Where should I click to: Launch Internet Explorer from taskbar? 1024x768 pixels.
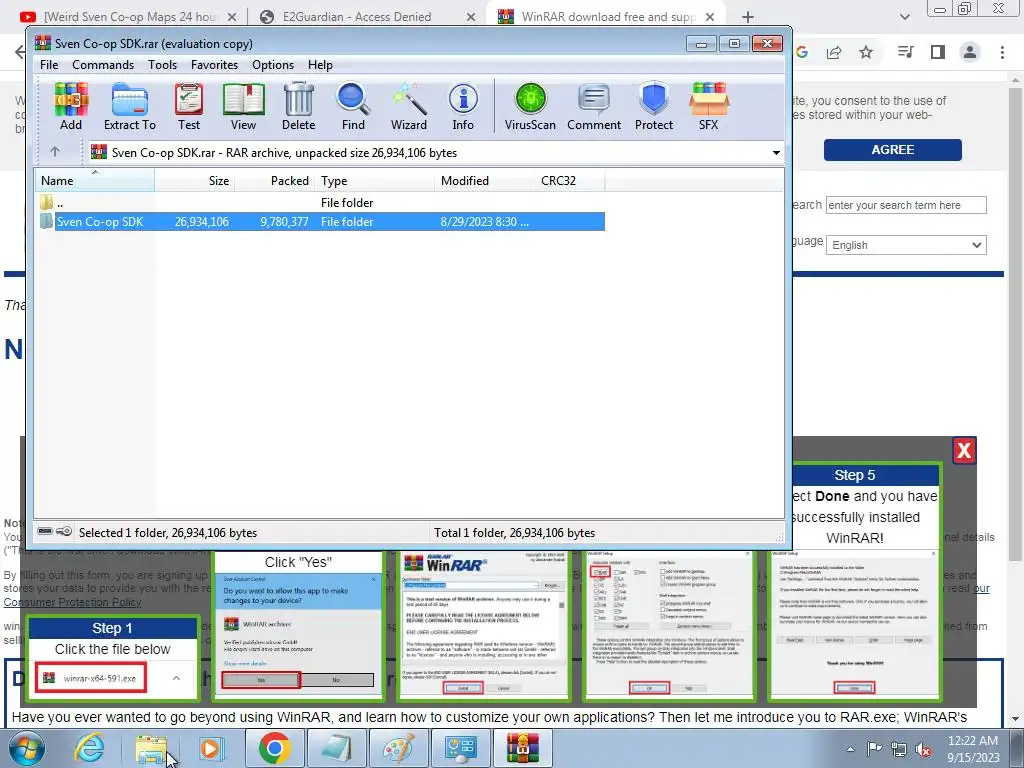pyautogui.click(x=89, y=748)
